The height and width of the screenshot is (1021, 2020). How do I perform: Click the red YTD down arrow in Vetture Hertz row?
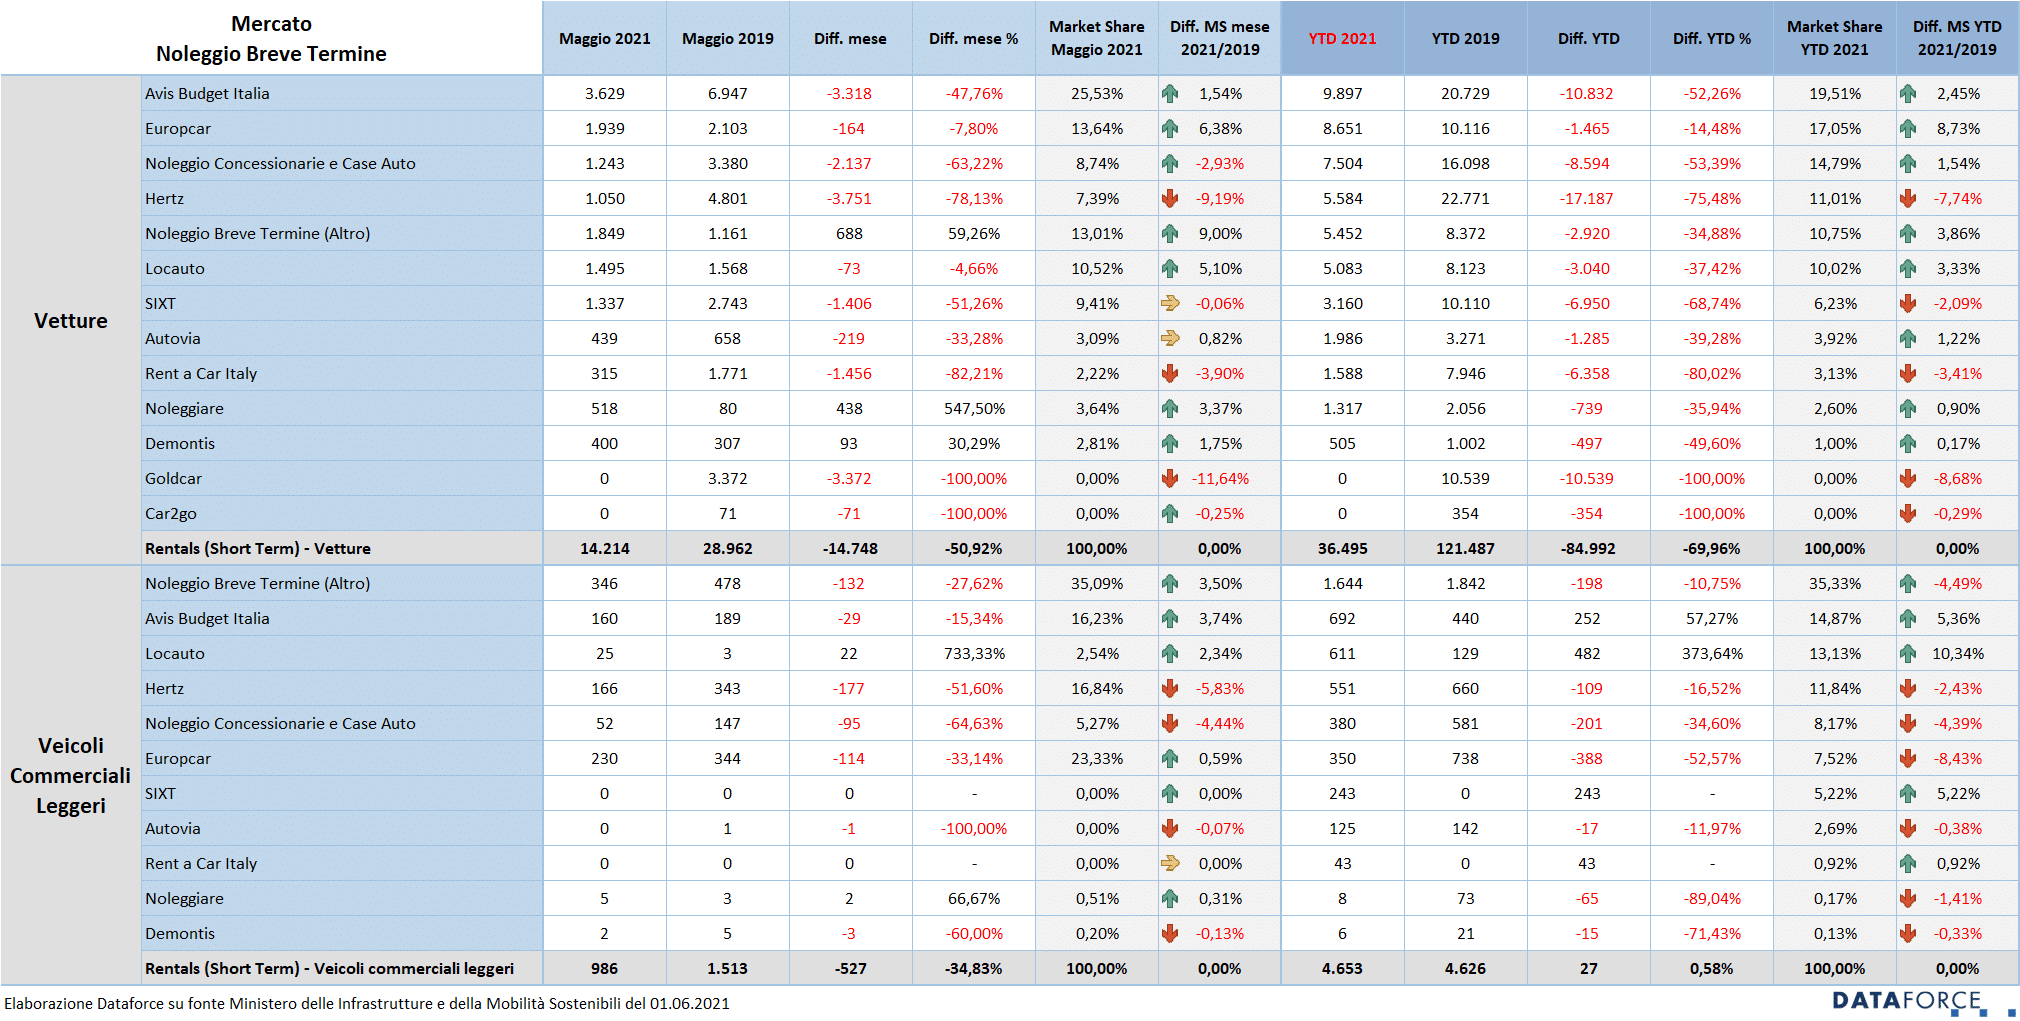[x=1908, y=199]
